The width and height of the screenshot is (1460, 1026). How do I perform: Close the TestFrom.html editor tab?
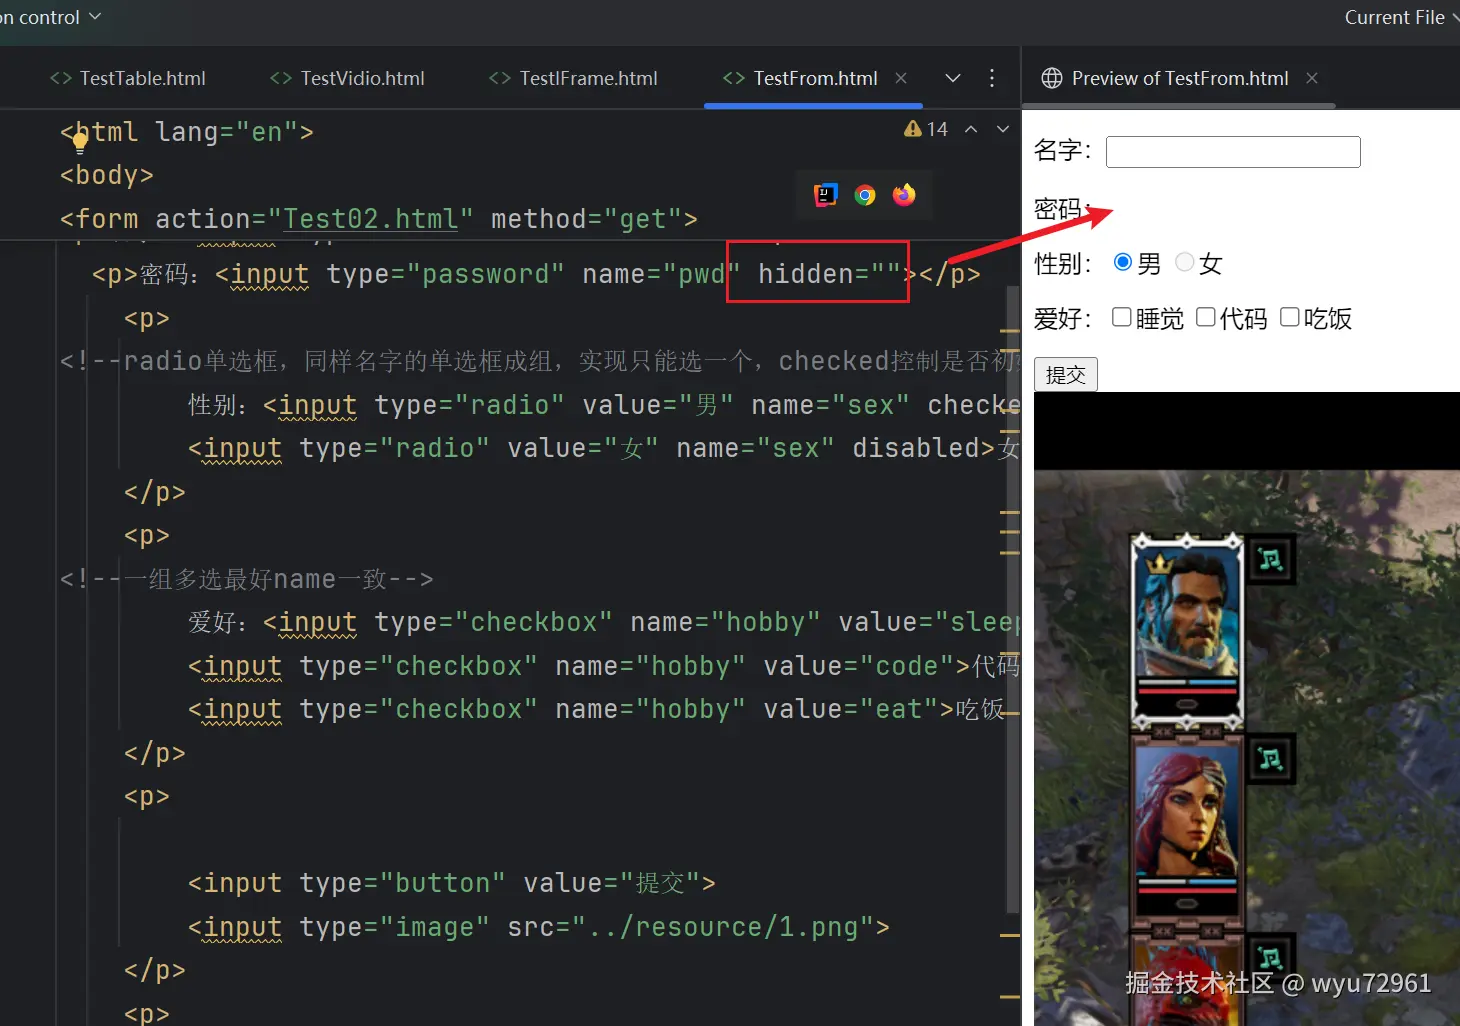tap(901, 78)
